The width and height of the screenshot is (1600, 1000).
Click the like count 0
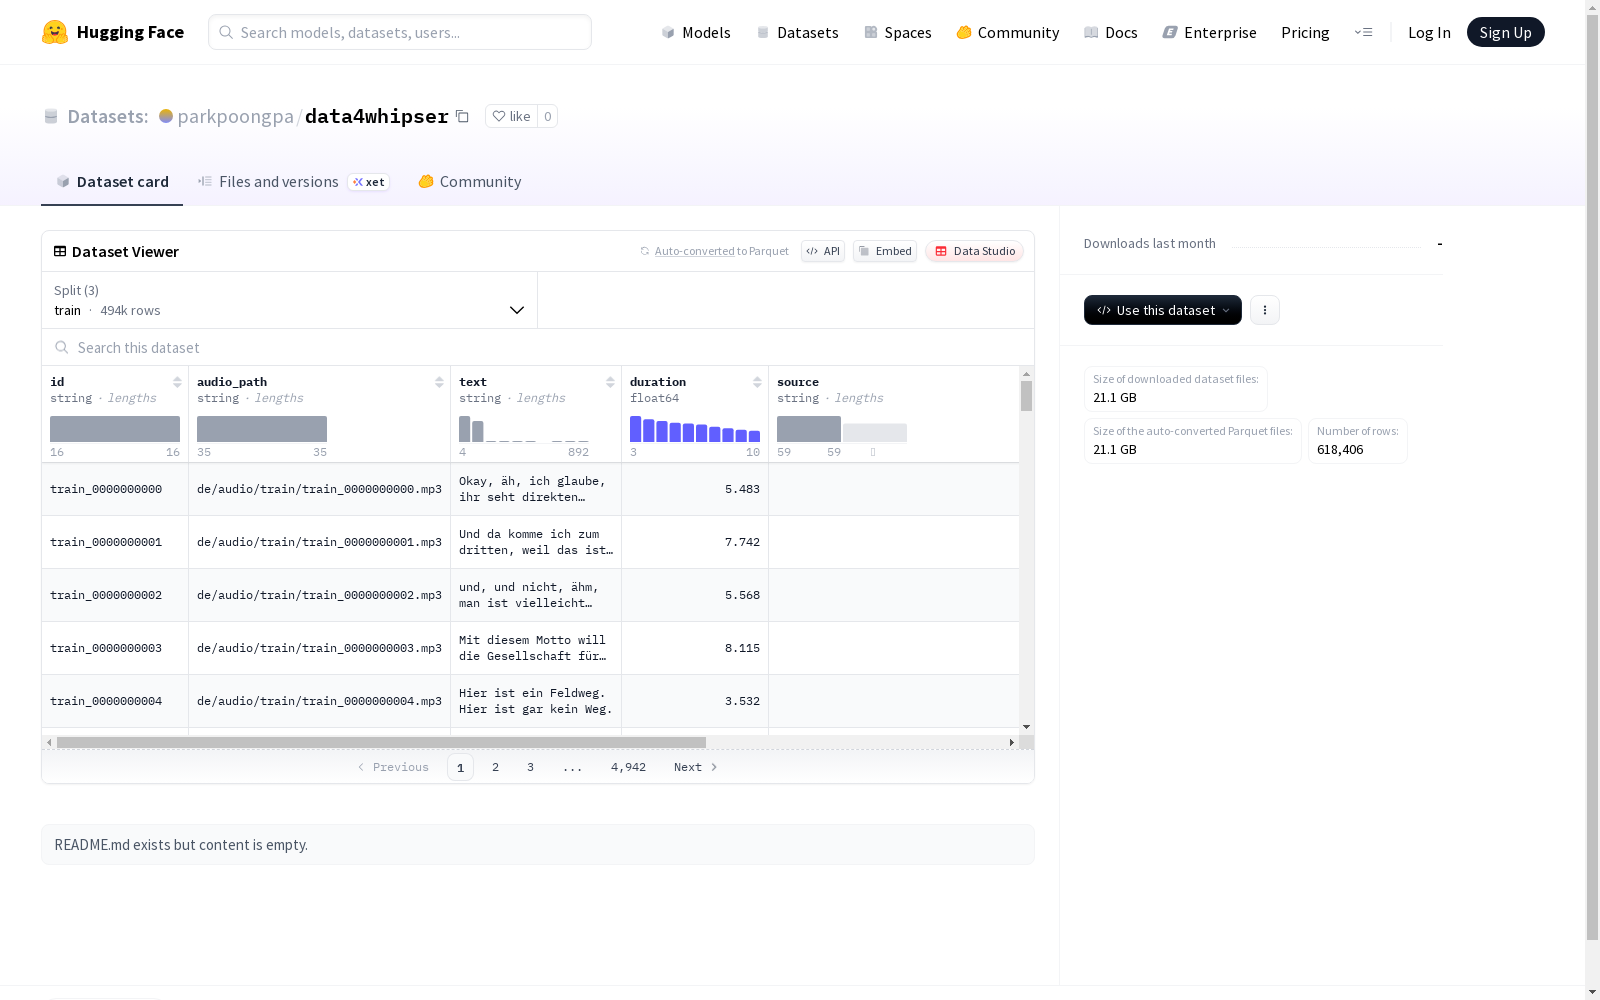click(547, 116)
